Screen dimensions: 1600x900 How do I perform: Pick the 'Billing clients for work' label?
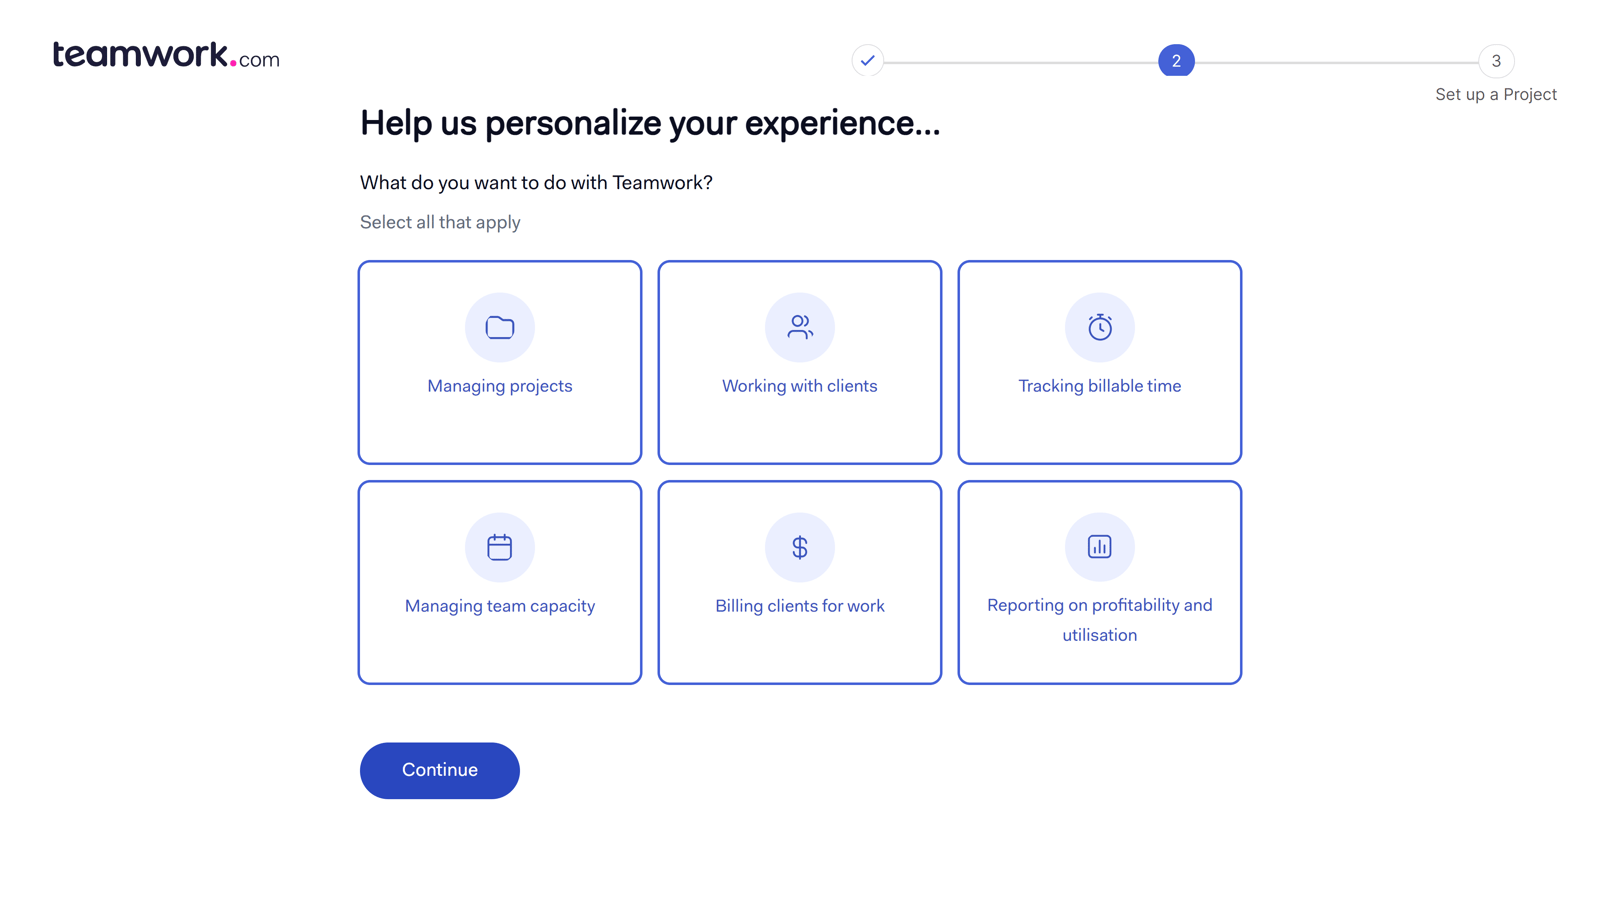[800, 606]
